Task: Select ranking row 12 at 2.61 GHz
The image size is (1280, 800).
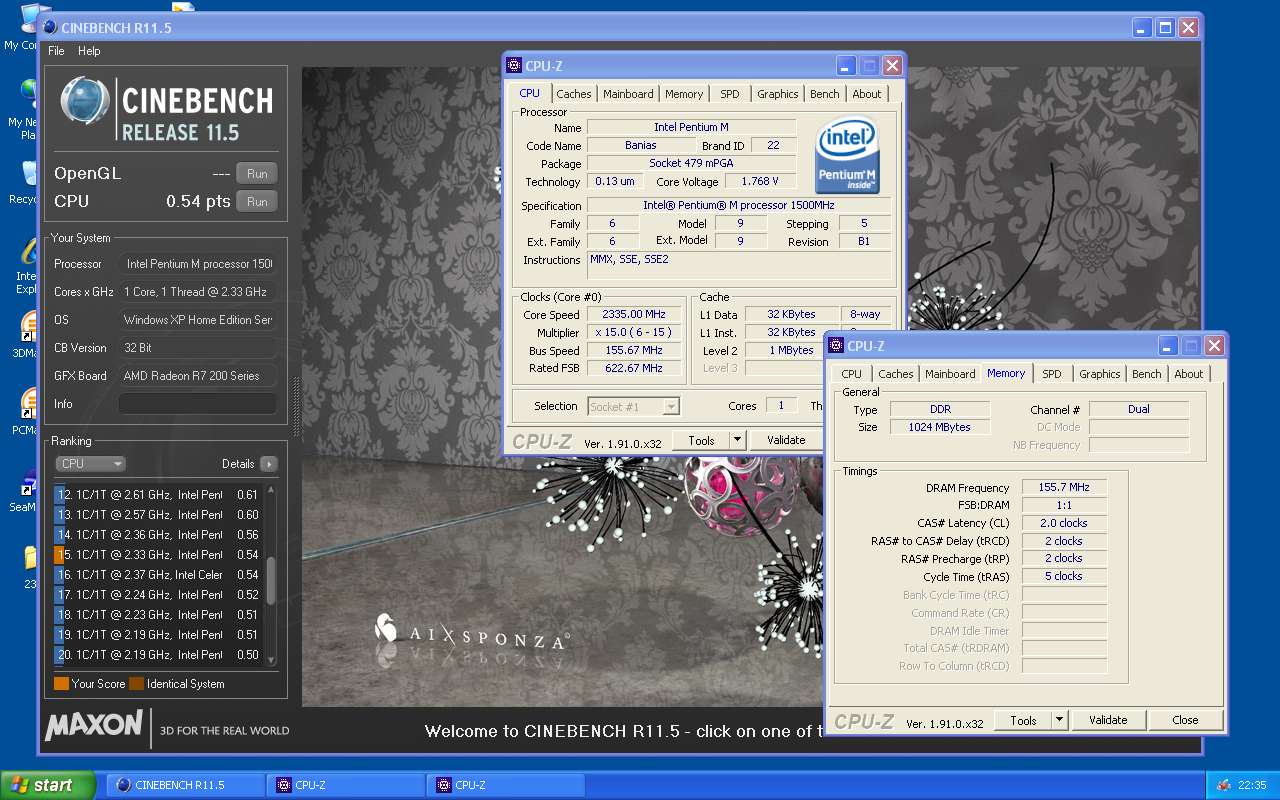Action: [158, 495]
